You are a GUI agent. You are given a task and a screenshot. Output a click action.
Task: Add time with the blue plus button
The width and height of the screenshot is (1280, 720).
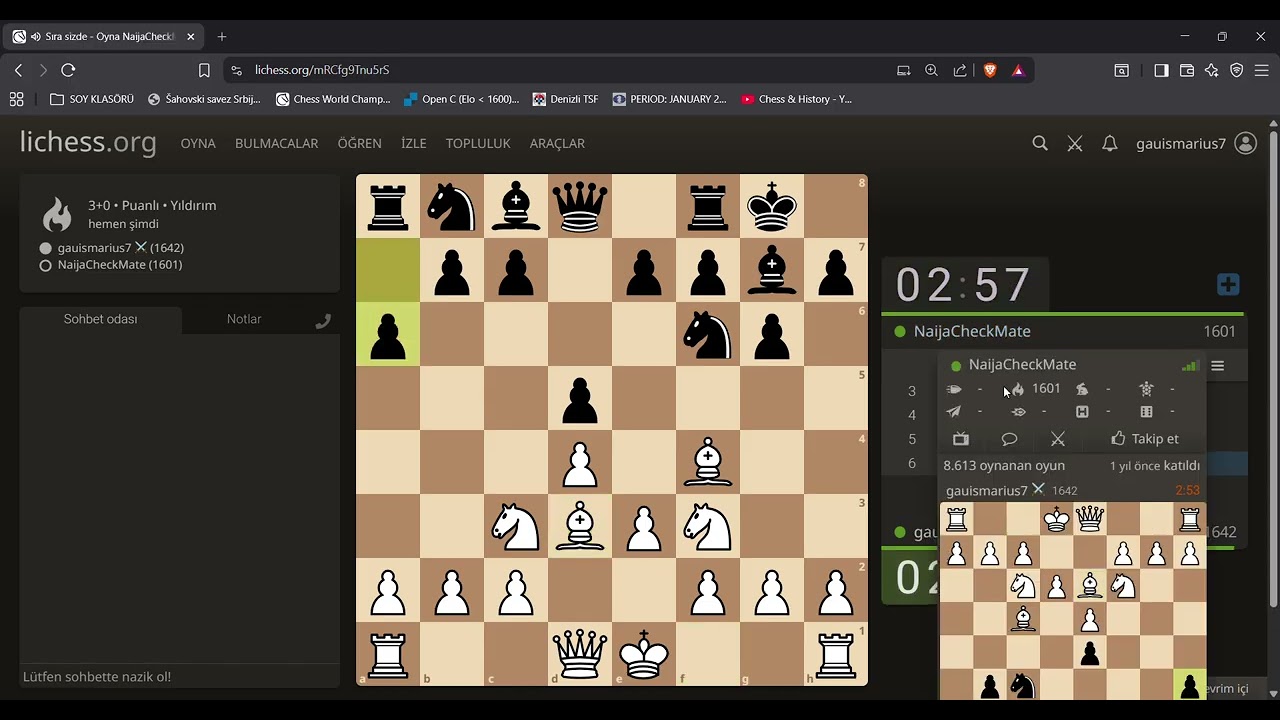(1228, 285)
